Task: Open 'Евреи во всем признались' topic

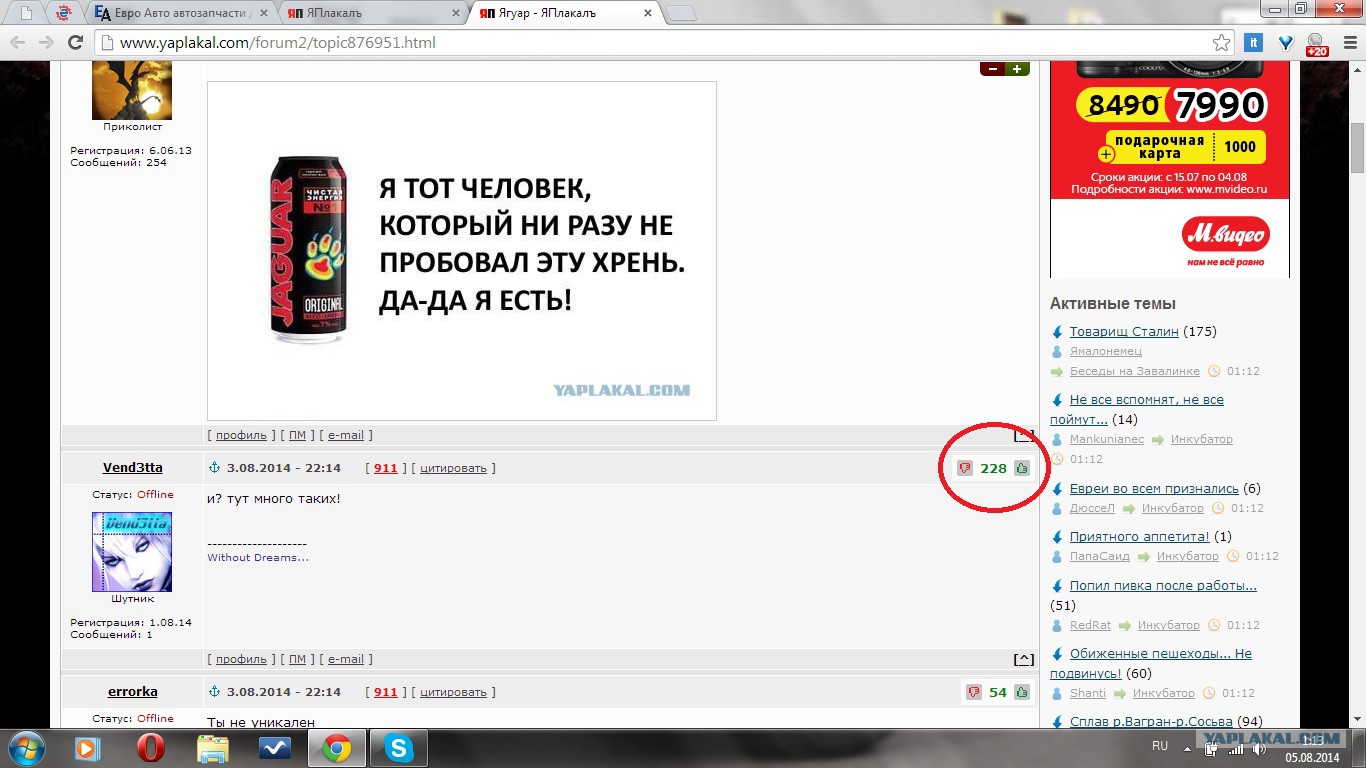Action: point(1154,488)
